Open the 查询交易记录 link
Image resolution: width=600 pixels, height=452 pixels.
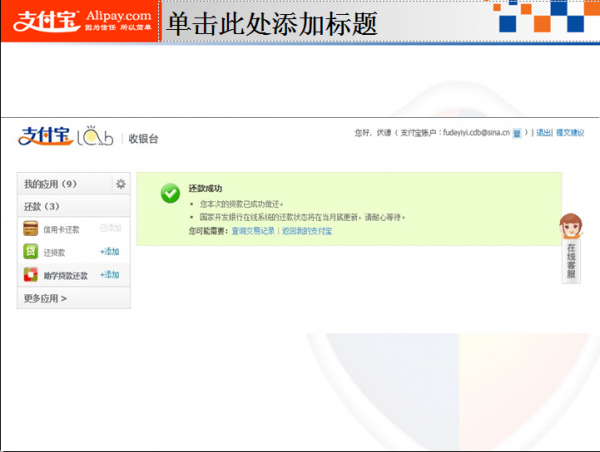tap(253, 231)
